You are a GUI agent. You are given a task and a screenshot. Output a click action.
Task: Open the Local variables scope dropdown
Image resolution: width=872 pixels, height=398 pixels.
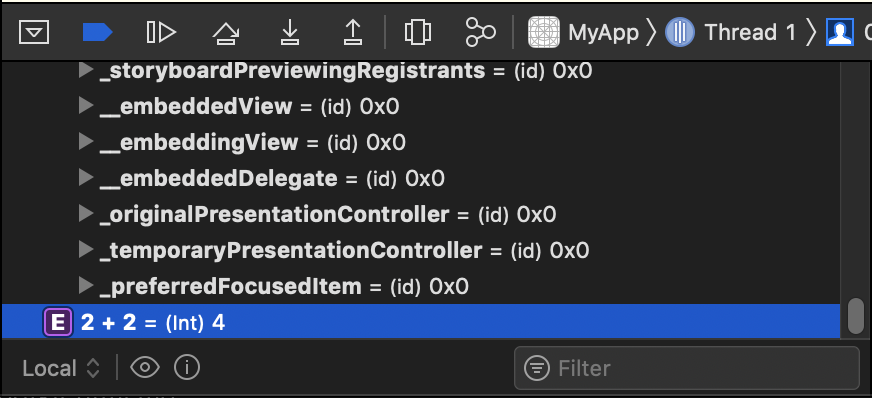coord(61,368)
